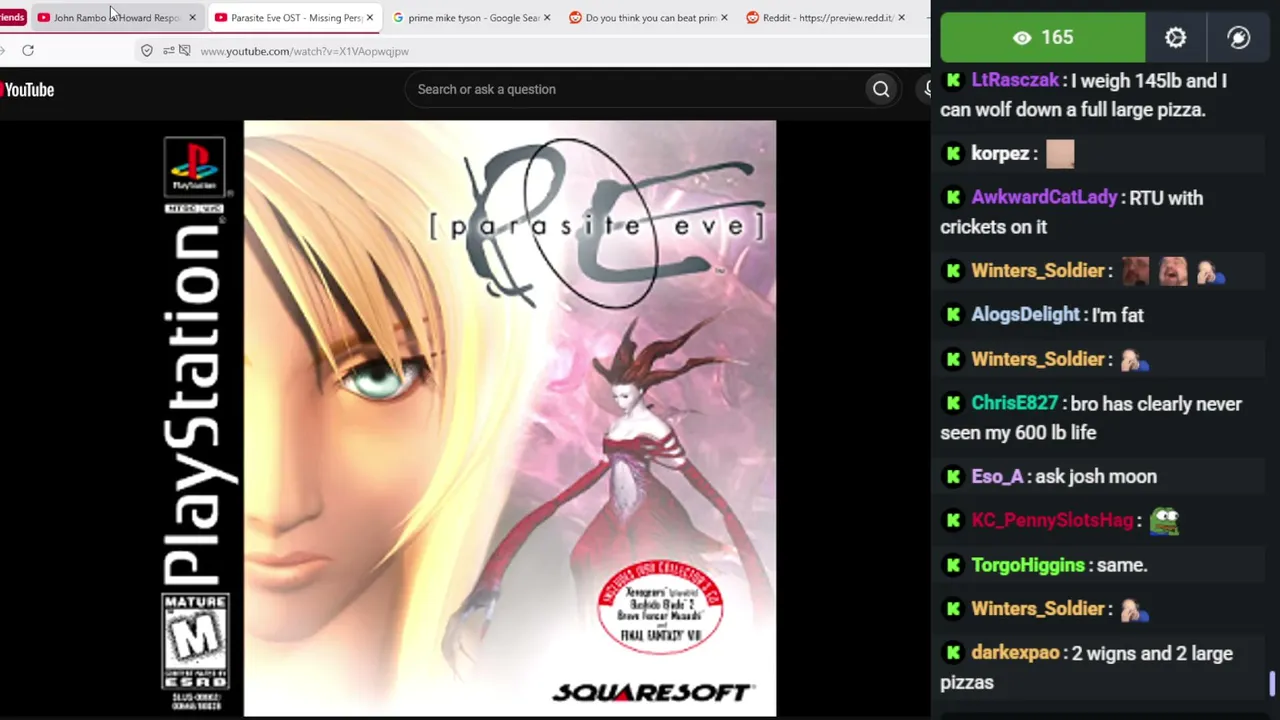Click the YouTube logo
1280x720 pixels.
(27, 90)
